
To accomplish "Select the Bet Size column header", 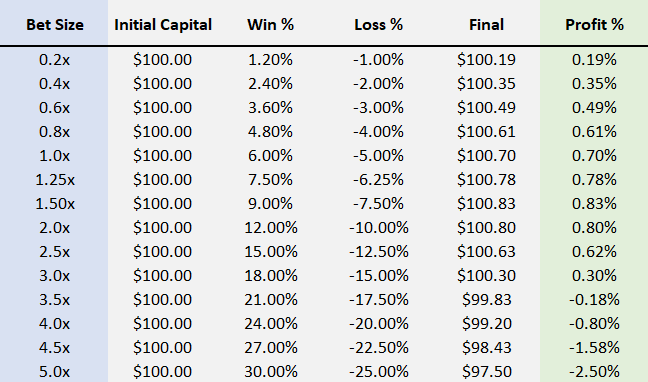I will point(55,25).
